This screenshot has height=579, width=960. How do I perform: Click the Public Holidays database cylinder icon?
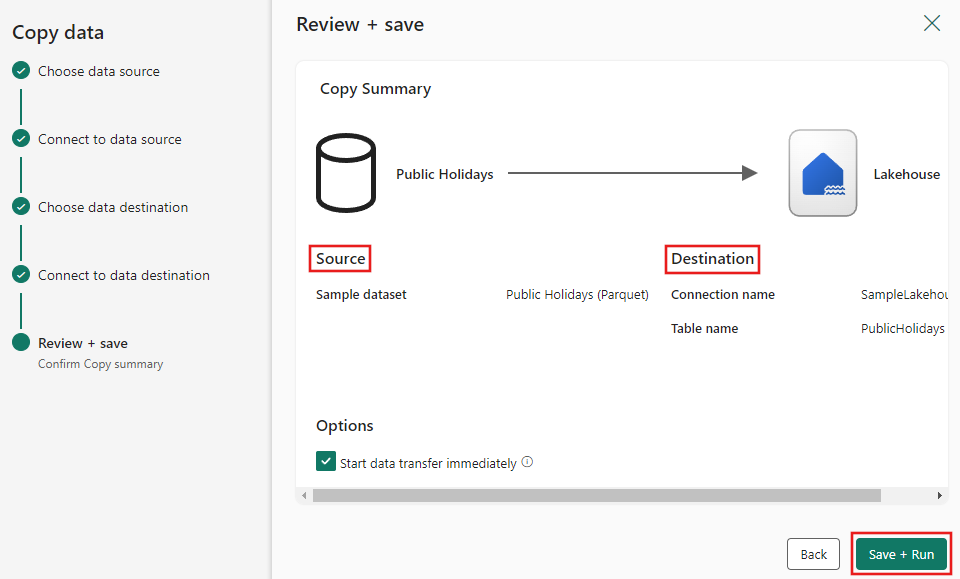coord(345,173)
